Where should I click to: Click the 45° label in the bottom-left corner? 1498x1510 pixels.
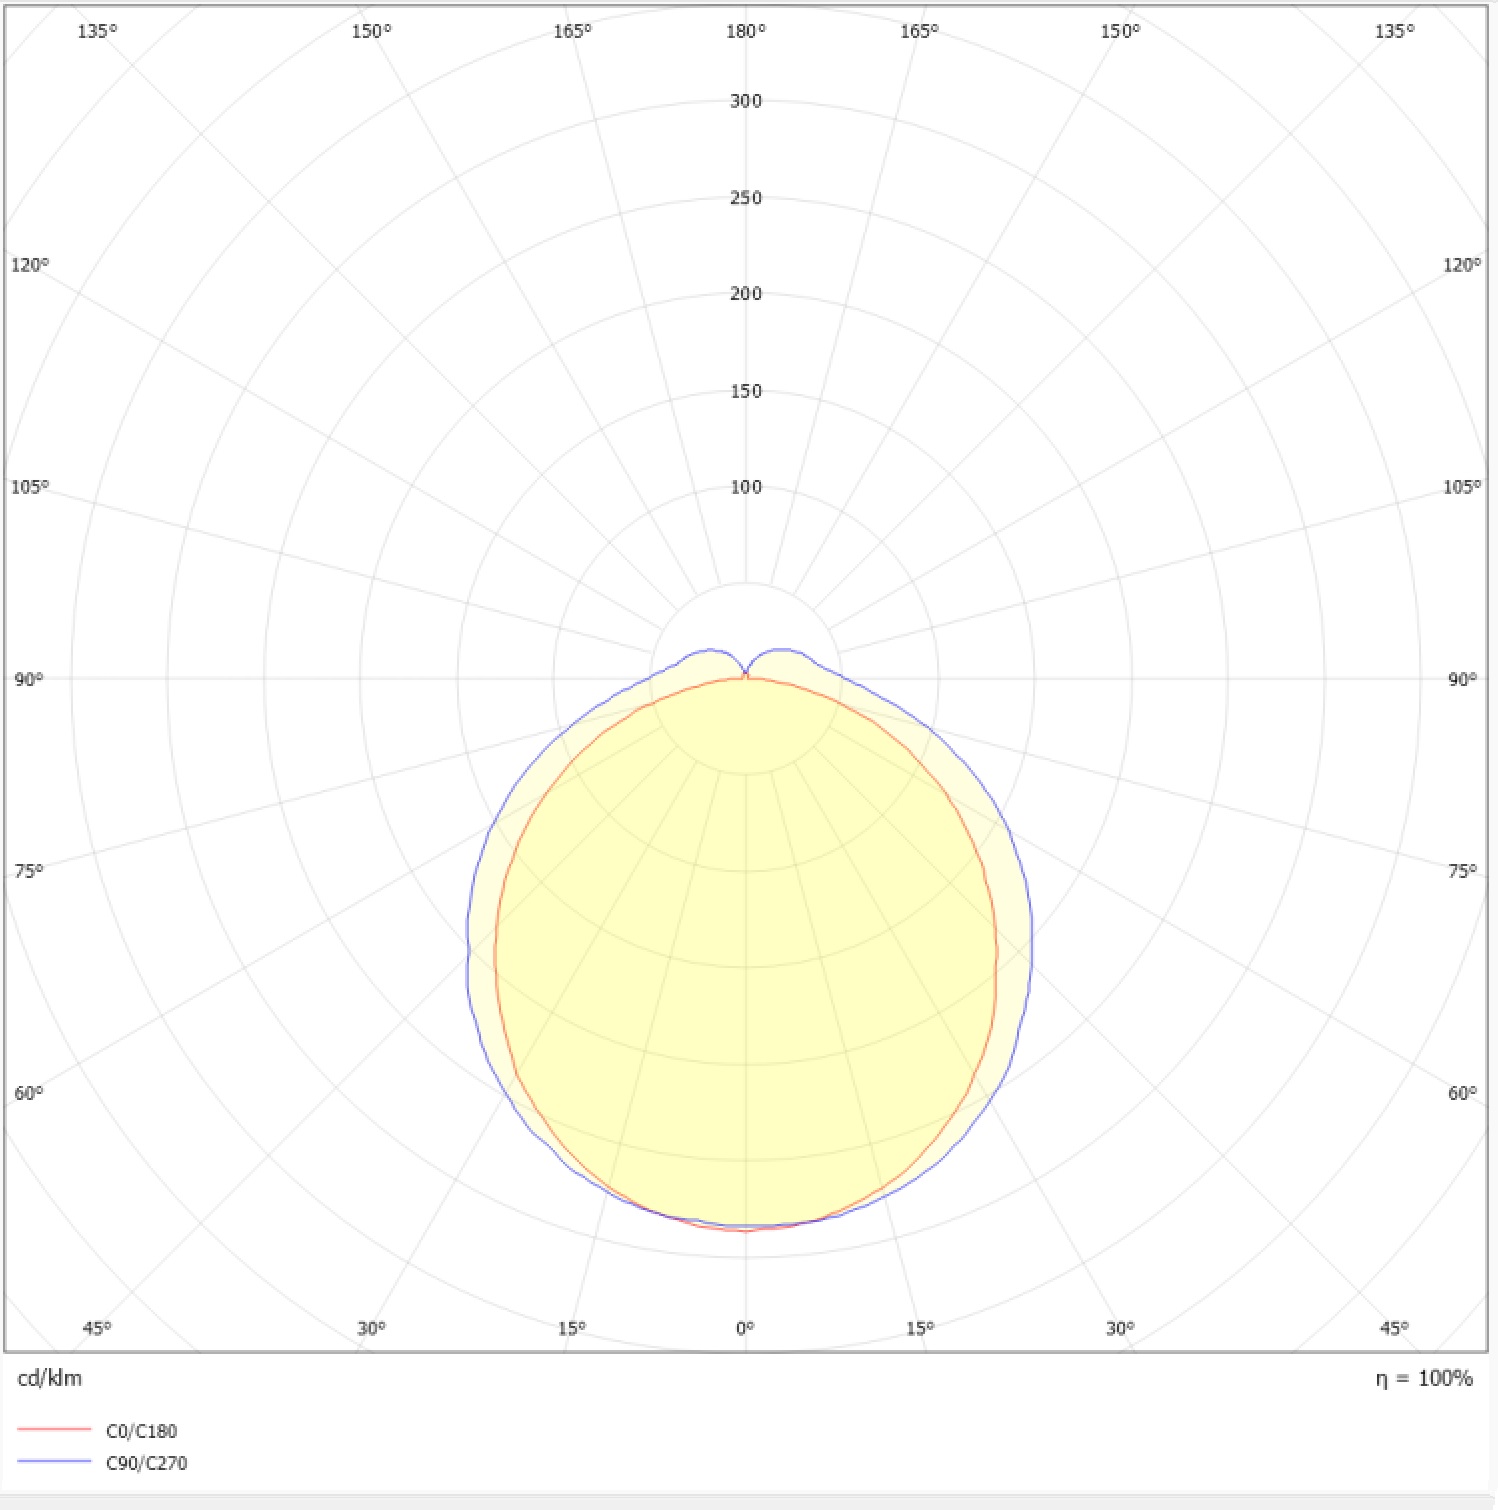click(97, 1328)
